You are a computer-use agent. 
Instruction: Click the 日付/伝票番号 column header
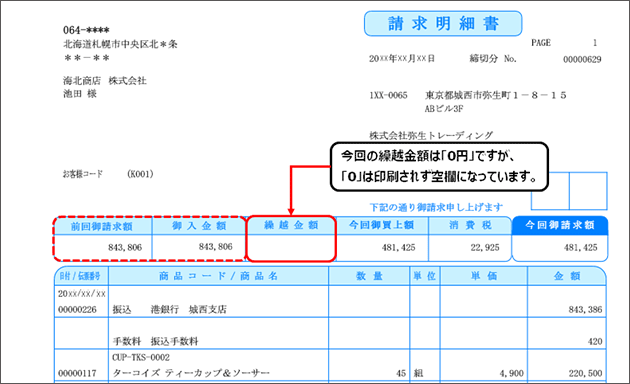point(80,276)
